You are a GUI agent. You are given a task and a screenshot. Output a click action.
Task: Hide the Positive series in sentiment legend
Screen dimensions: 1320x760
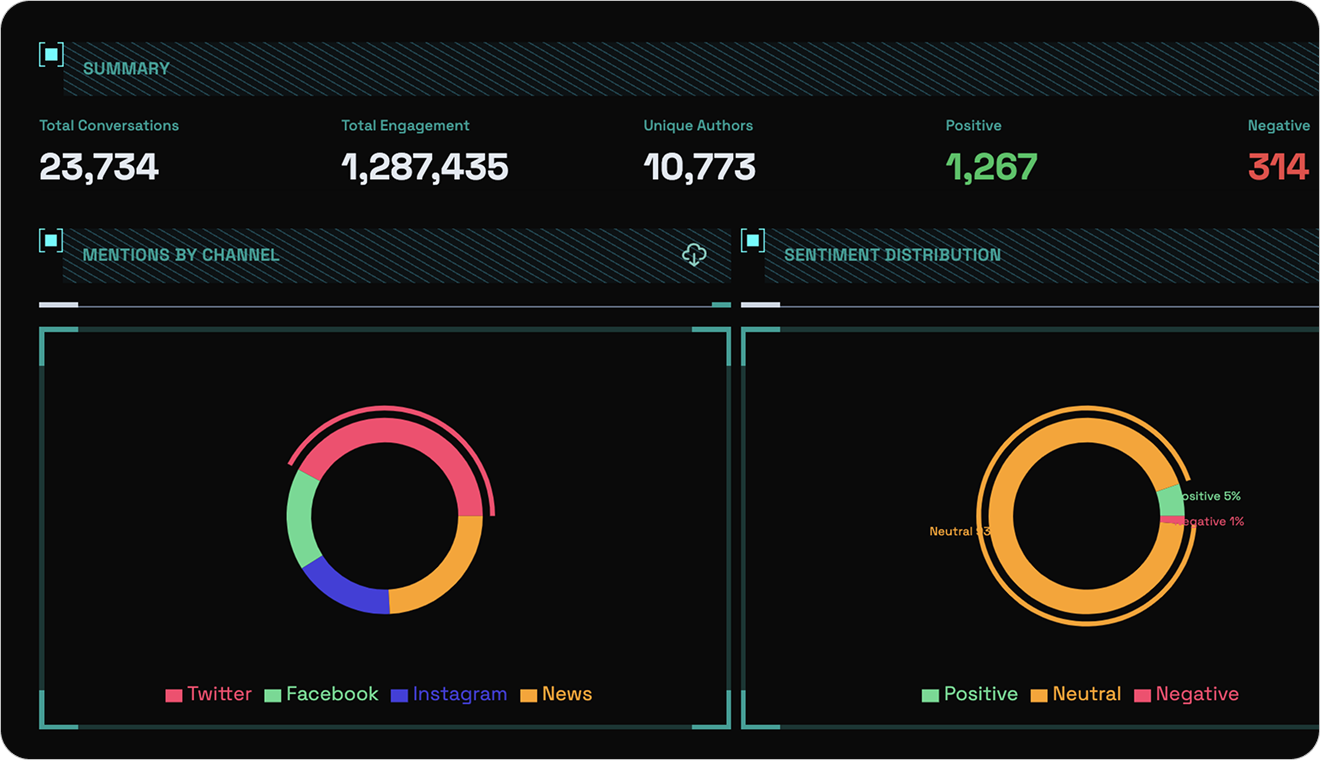coord(969,694)
